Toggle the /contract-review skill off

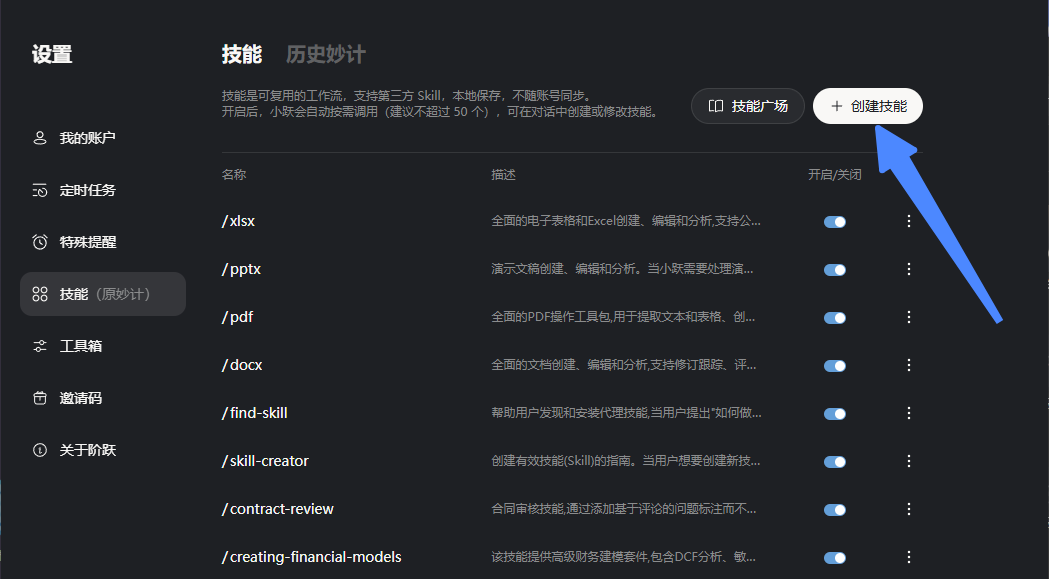(x=835, y=509)
